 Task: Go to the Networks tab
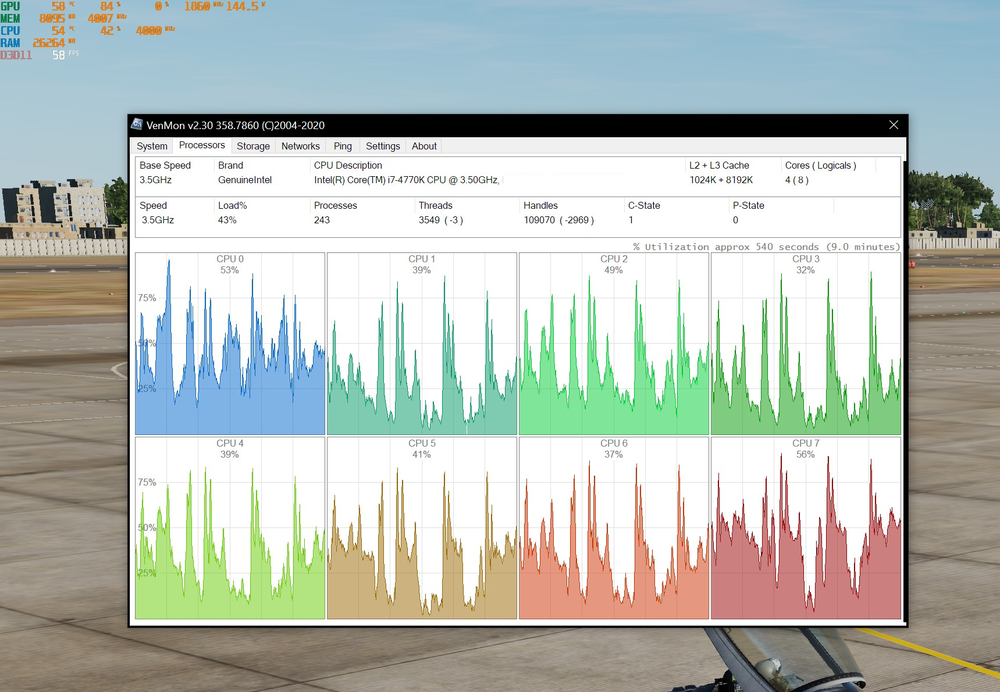coord(300,146)
